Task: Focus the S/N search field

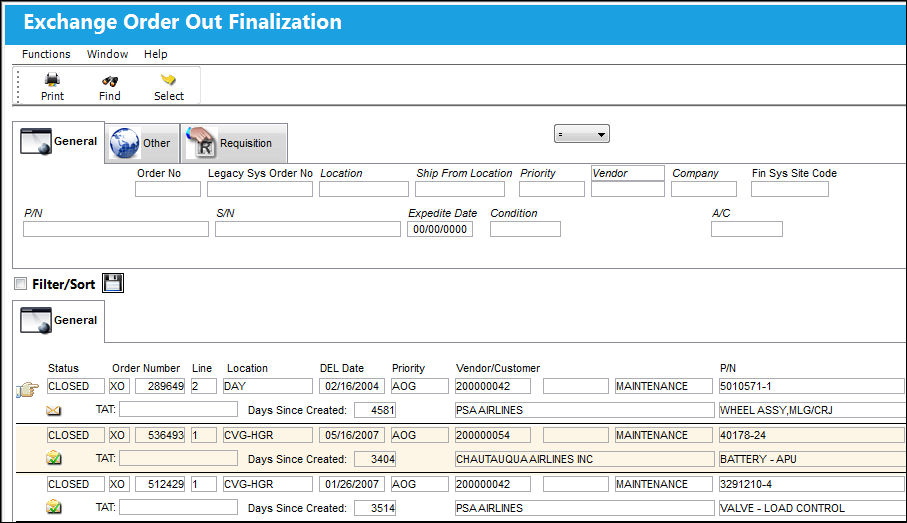Action: coord(308,229)
